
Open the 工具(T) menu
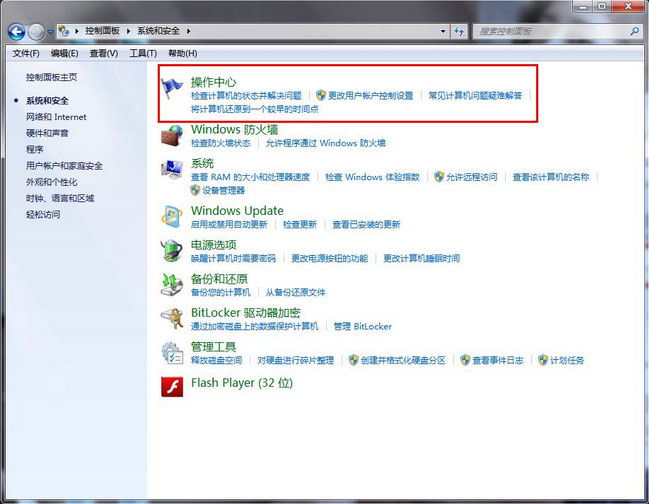click(x=143, y=53)
